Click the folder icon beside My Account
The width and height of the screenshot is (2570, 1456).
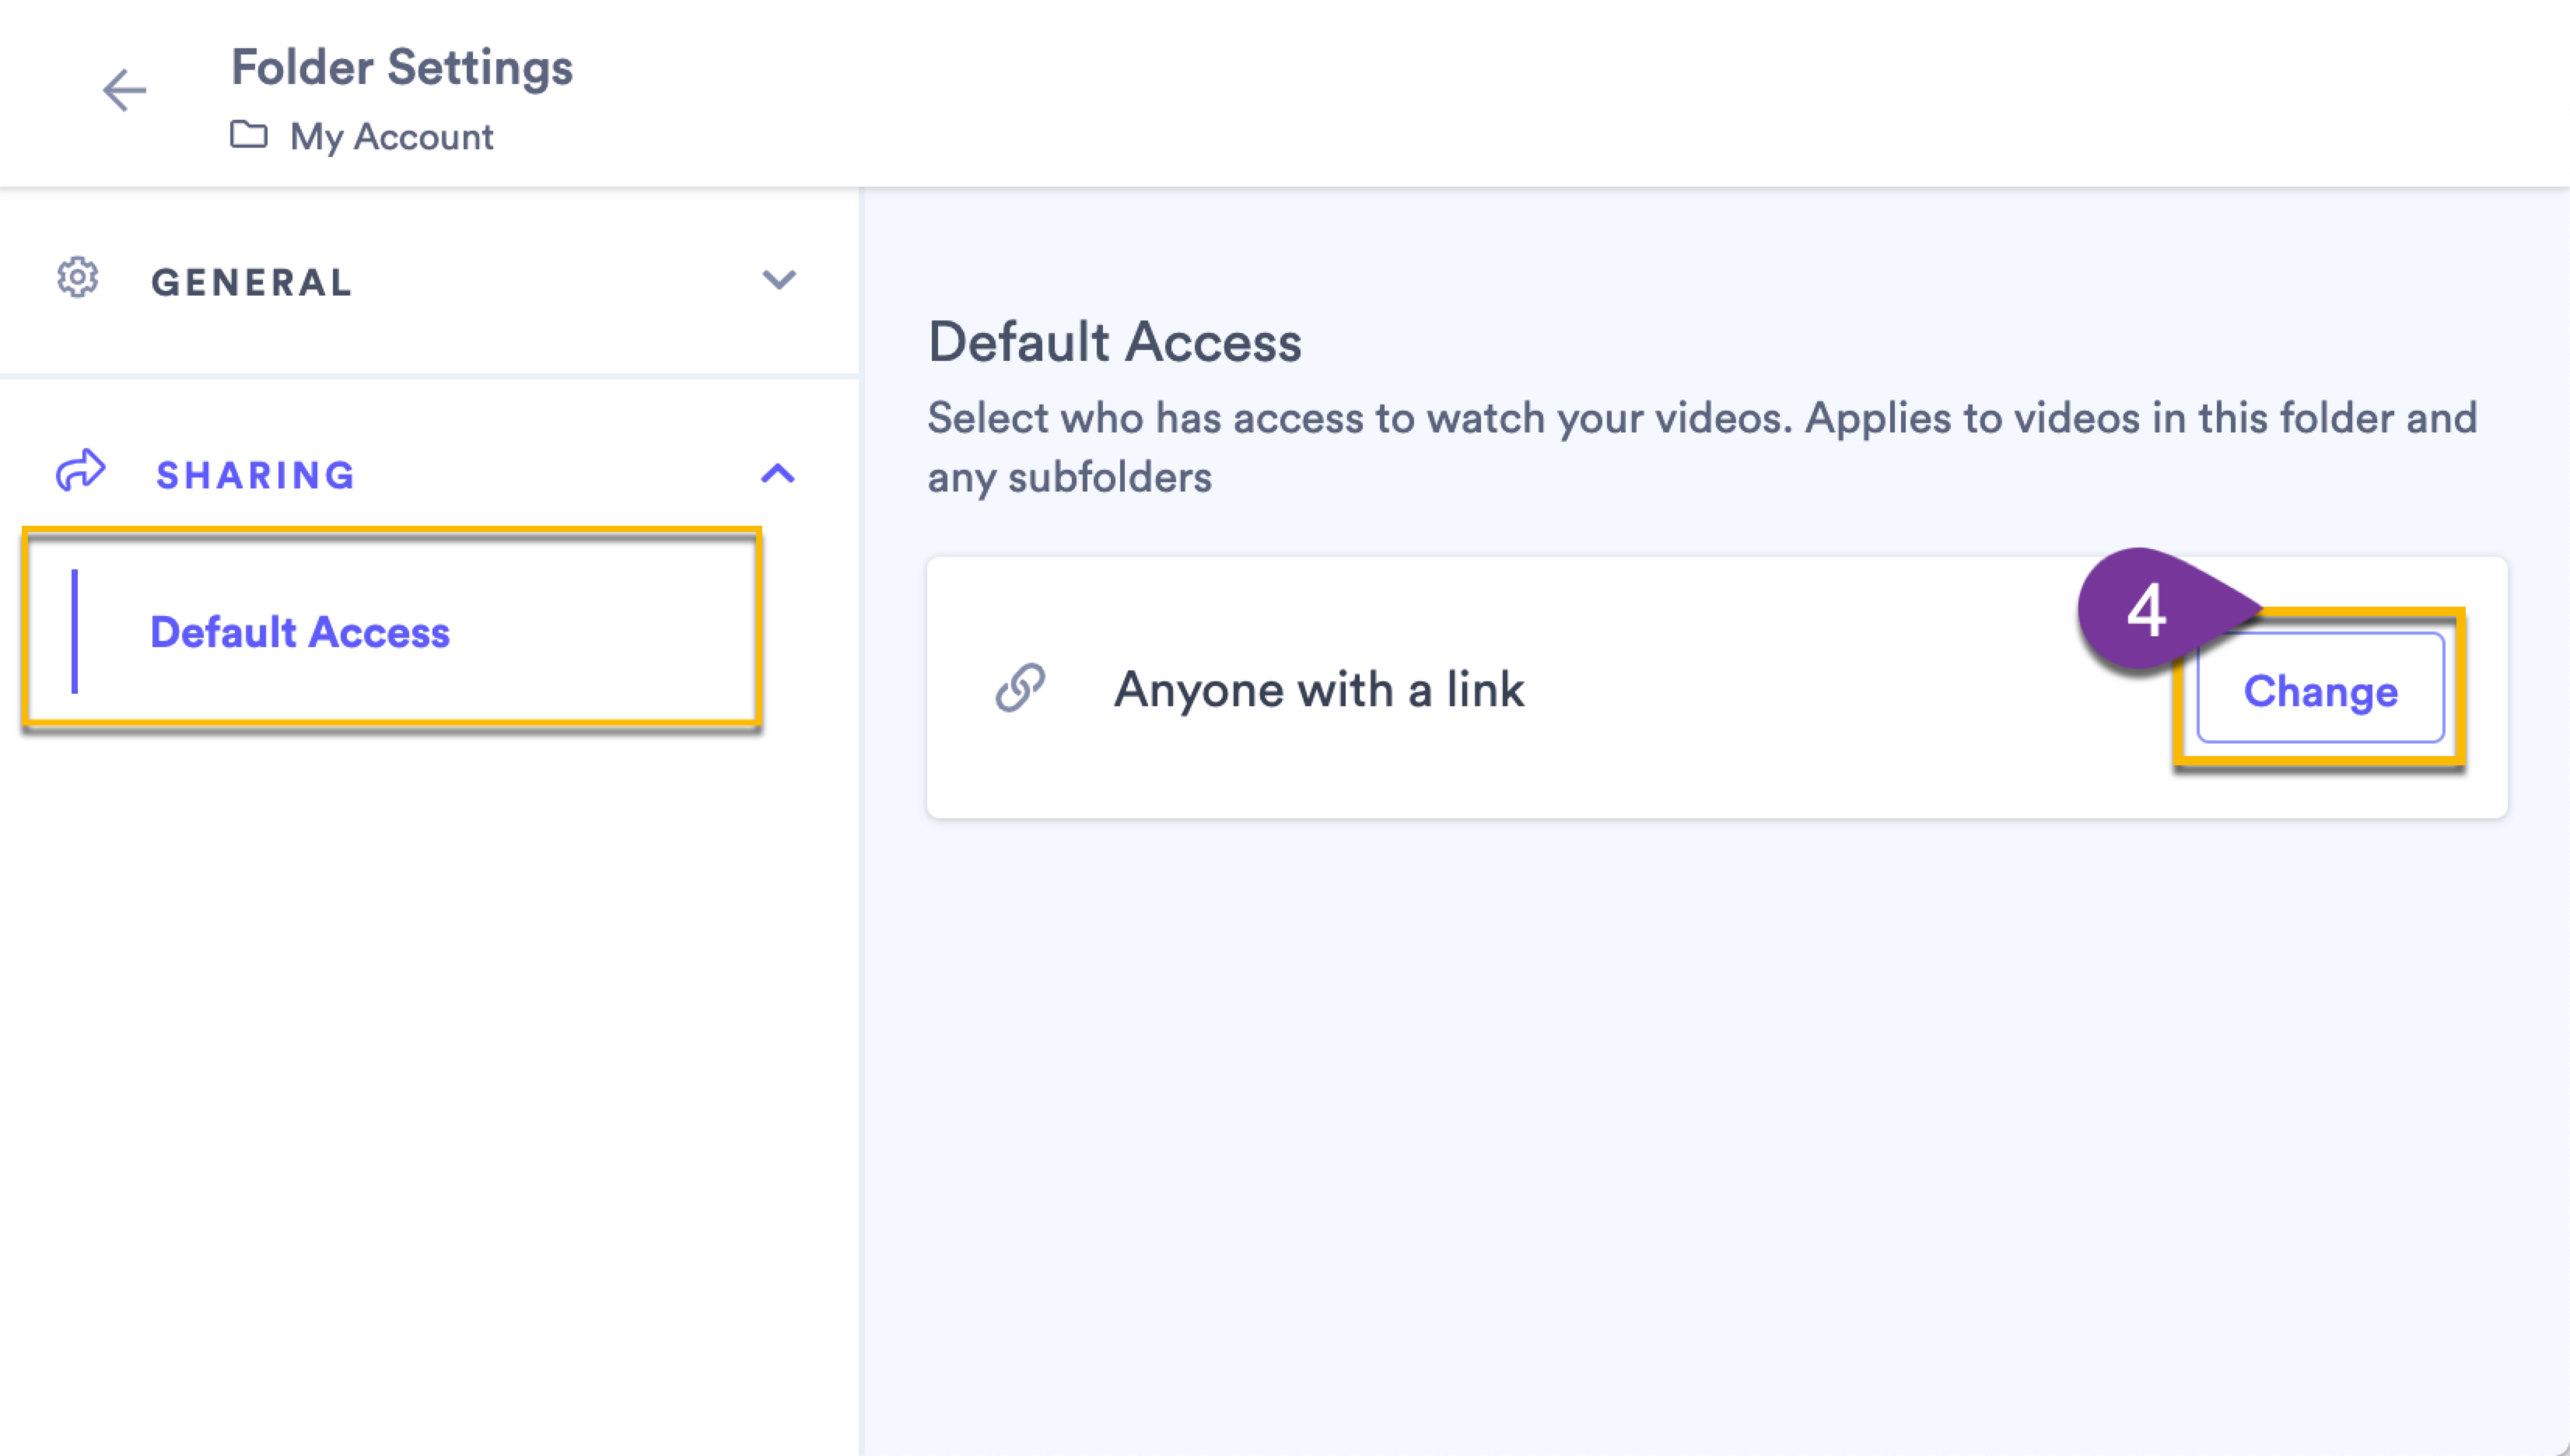pos(249,135)
